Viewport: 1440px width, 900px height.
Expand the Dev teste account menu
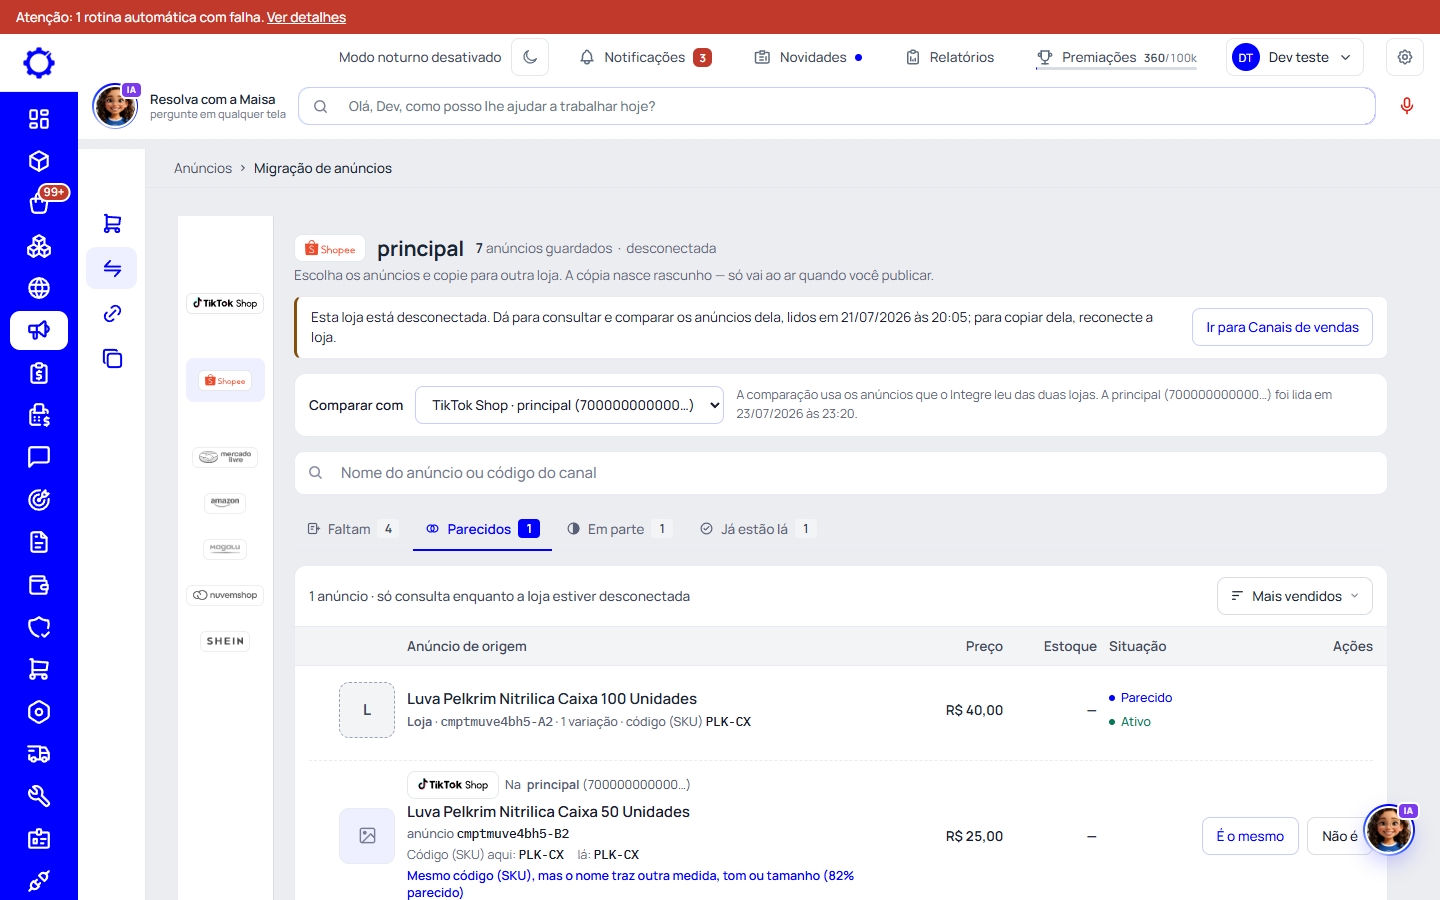click(1295, 57)
